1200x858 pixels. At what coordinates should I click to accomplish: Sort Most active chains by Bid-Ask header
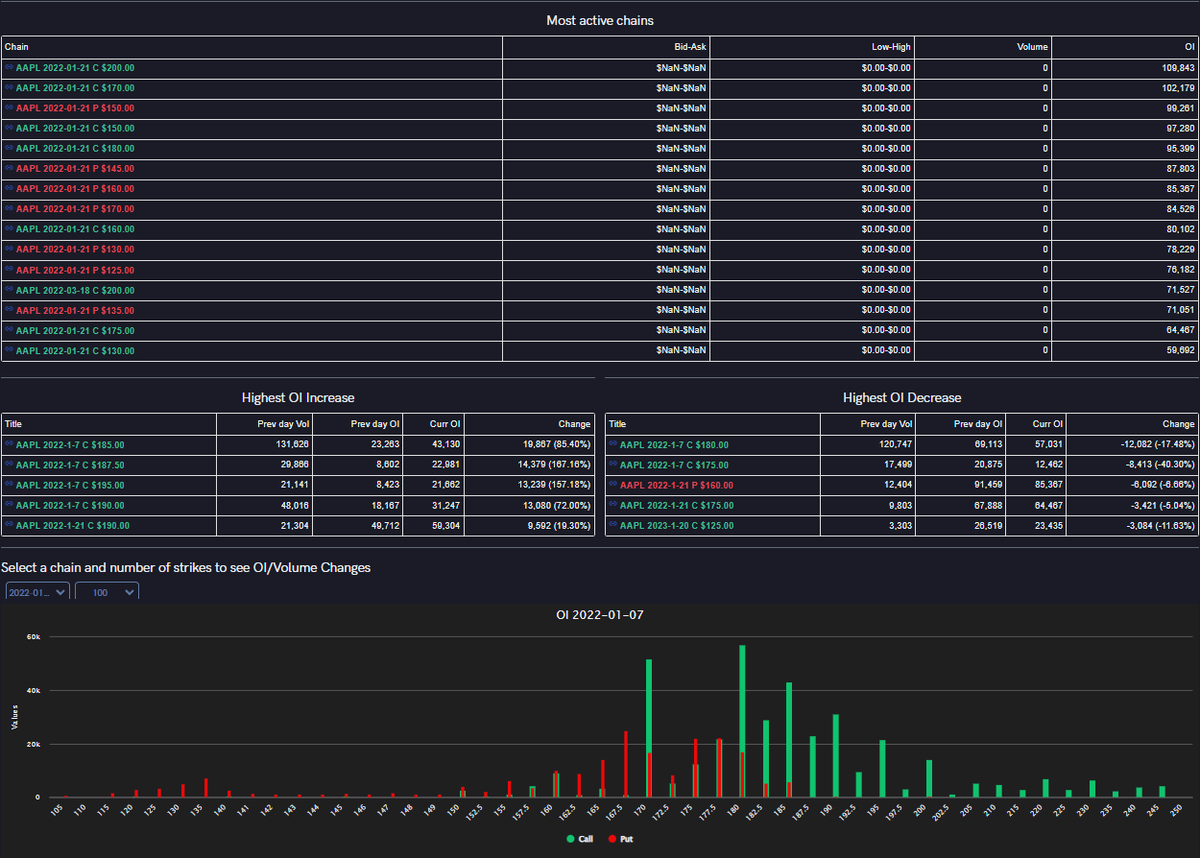click(606, 47)
